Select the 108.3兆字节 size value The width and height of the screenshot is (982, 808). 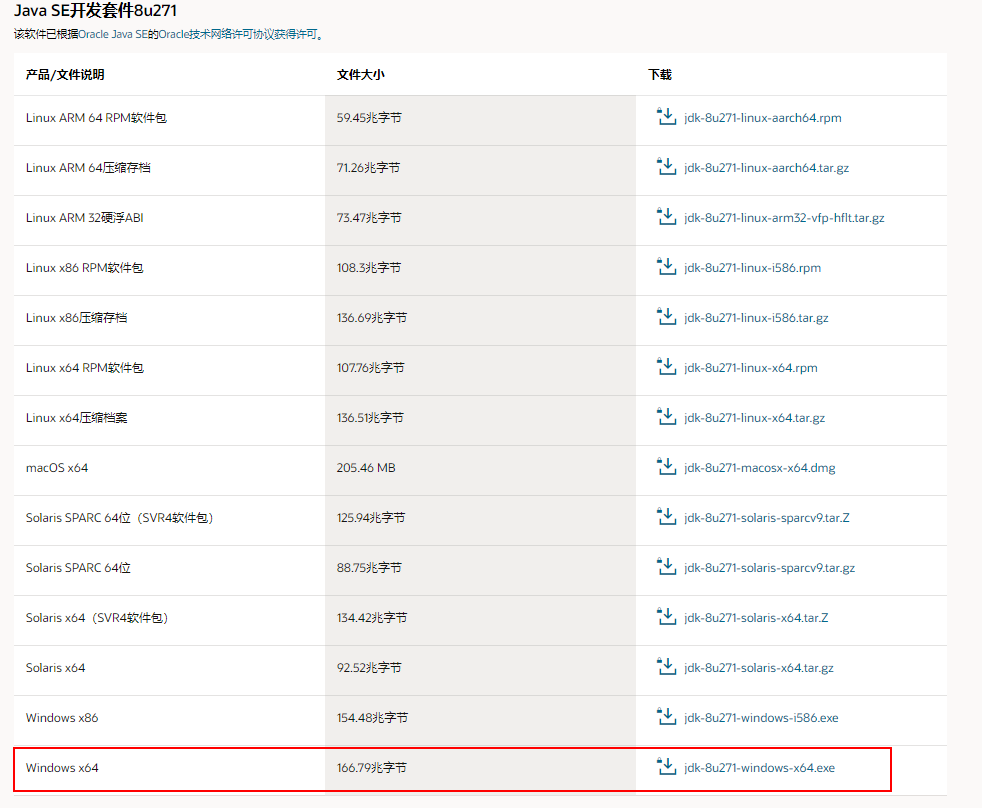369,268
